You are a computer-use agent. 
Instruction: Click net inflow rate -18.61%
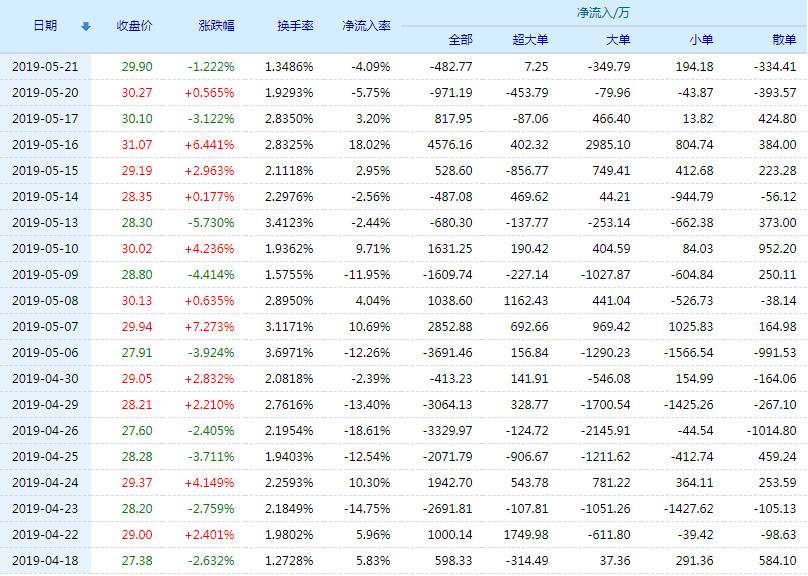367,431
